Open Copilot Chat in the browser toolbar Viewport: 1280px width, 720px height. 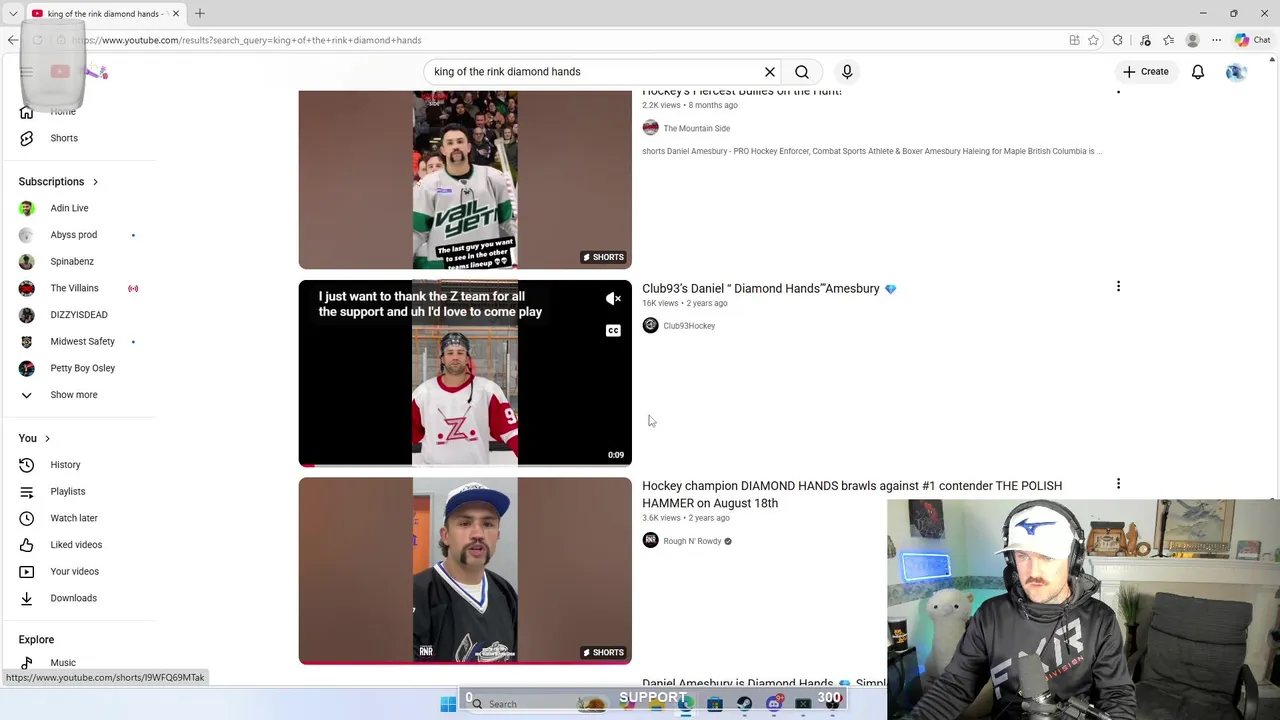point(1252,40)
